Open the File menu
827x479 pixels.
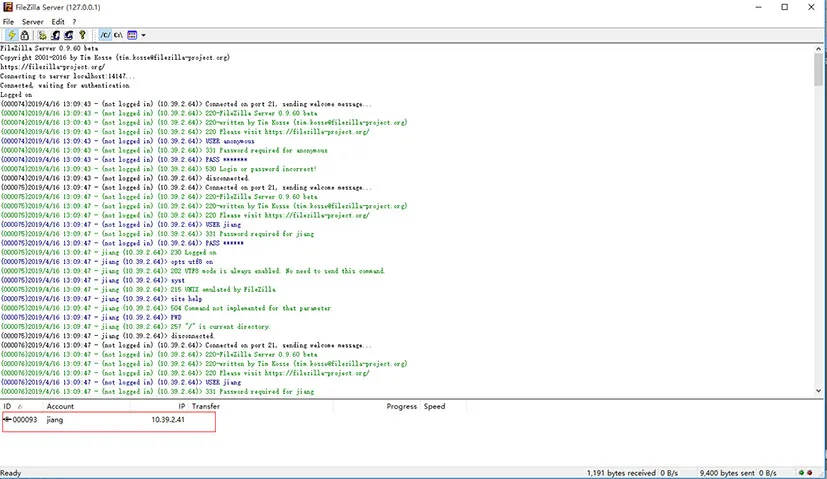pyautogui.click(x=8, y=22)
